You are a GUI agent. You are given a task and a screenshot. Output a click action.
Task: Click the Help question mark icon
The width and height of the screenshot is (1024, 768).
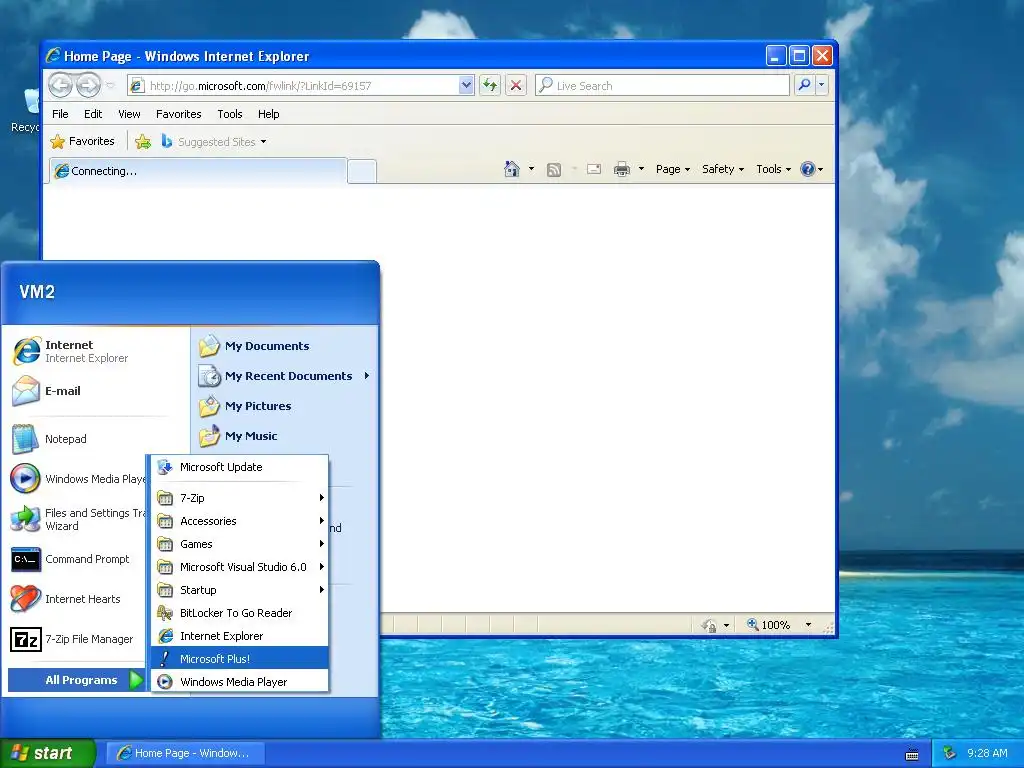(808, 169)
